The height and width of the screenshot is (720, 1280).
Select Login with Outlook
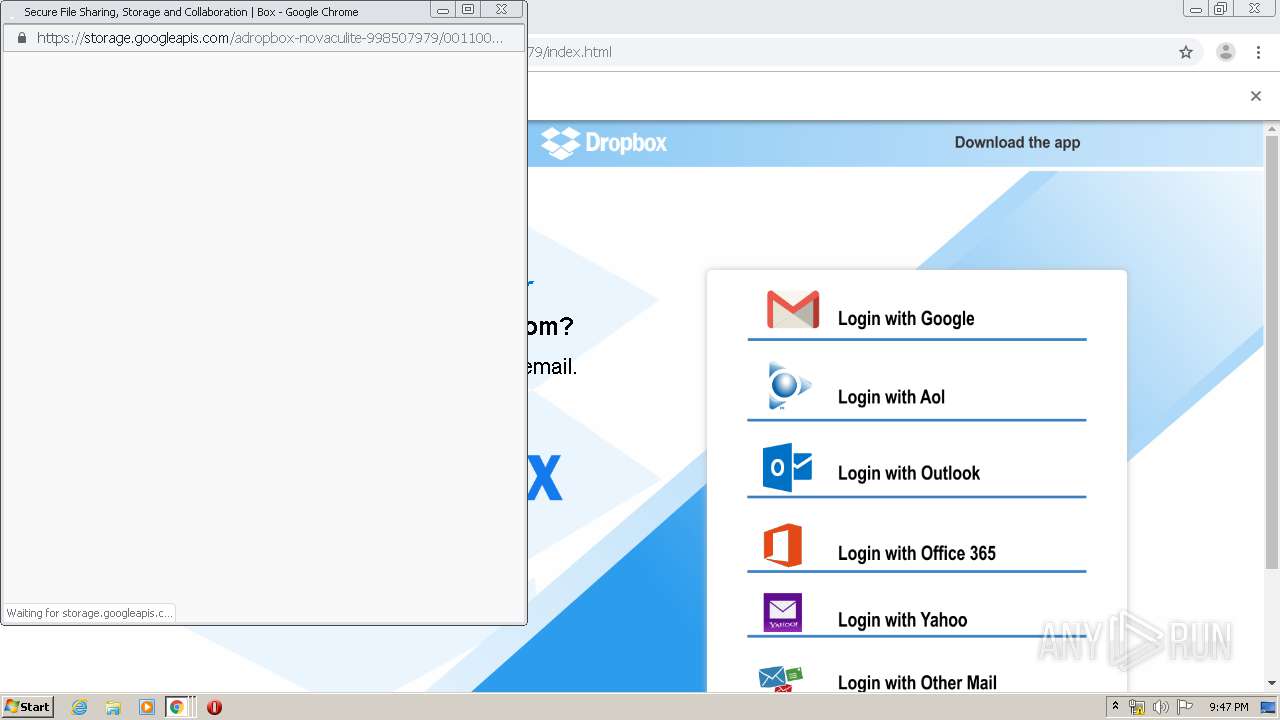pyautogui.click(x=909, y=473)
